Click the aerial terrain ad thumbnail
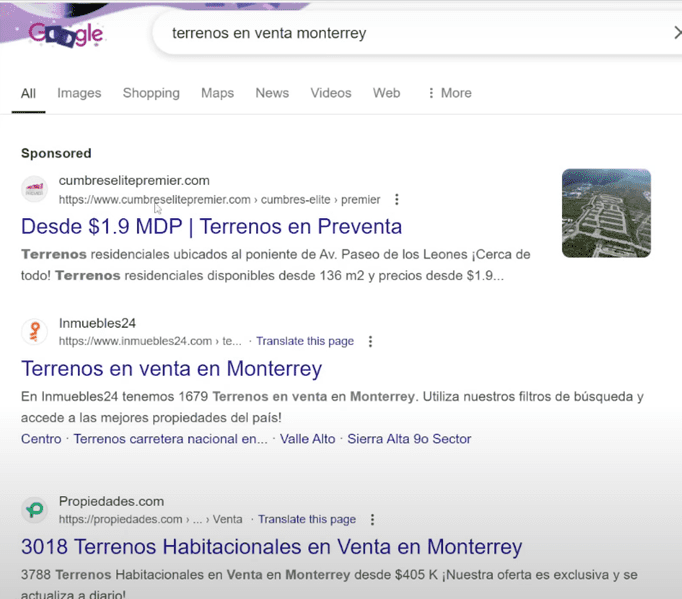The height and width of the screenshot is (599, 682). click(606, 213)
